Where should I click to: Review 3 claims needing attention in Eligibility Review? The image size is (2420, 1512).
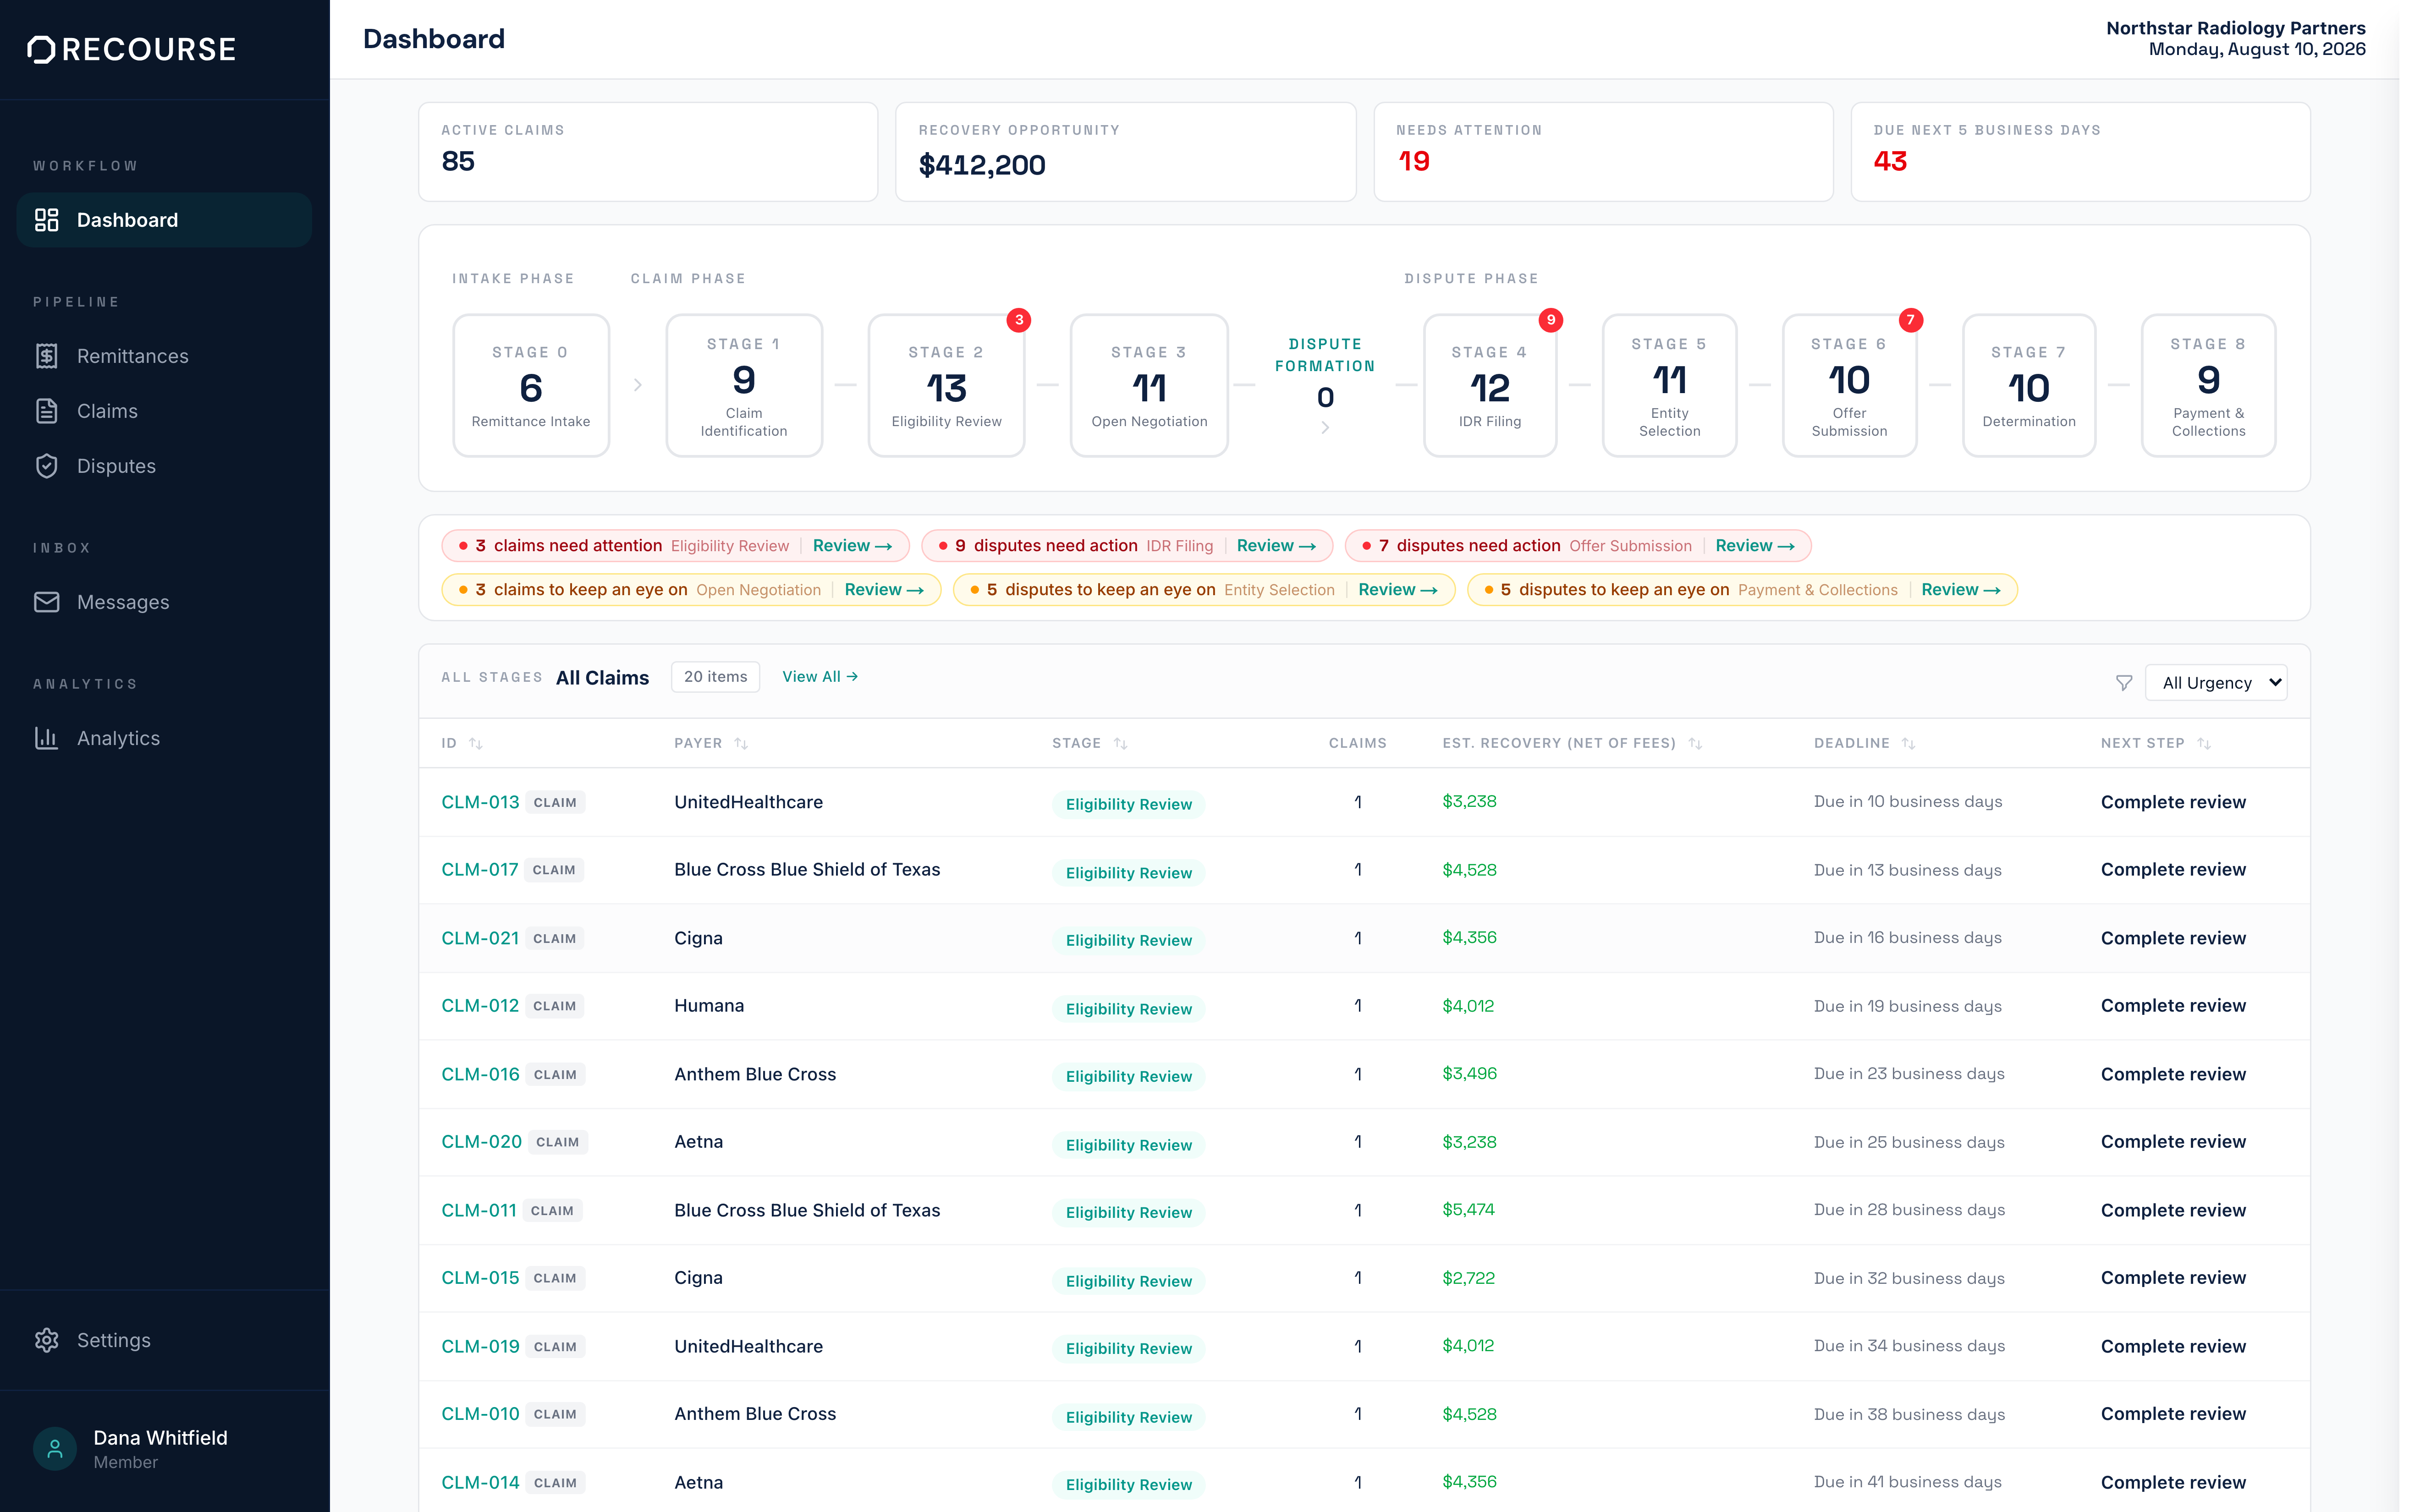pyautogui.click(x=852, y=546)
